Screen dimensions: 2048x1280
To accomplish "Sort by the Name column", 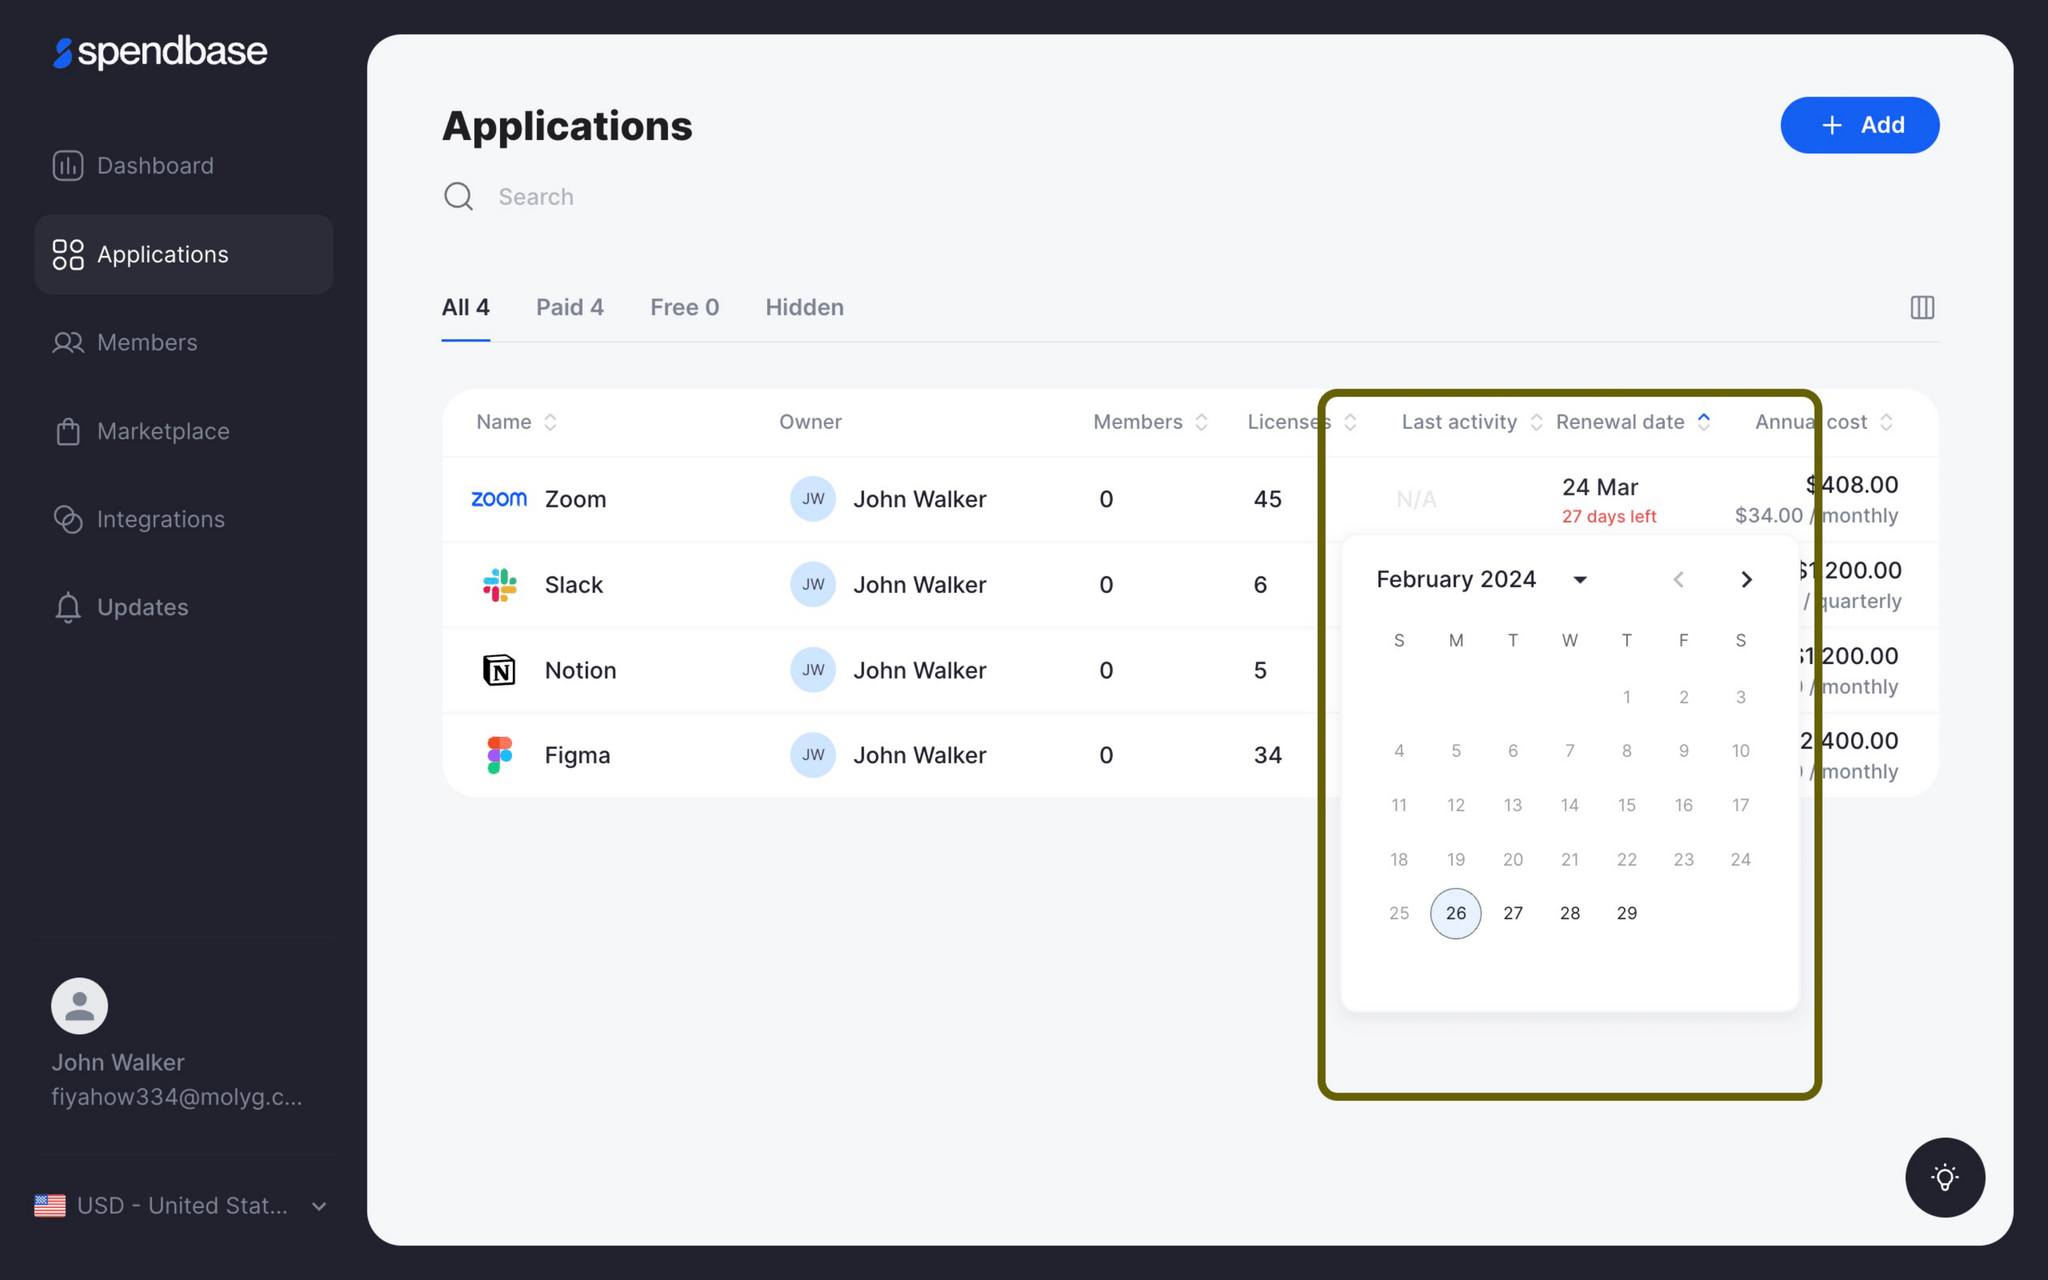I will (516, 422).
